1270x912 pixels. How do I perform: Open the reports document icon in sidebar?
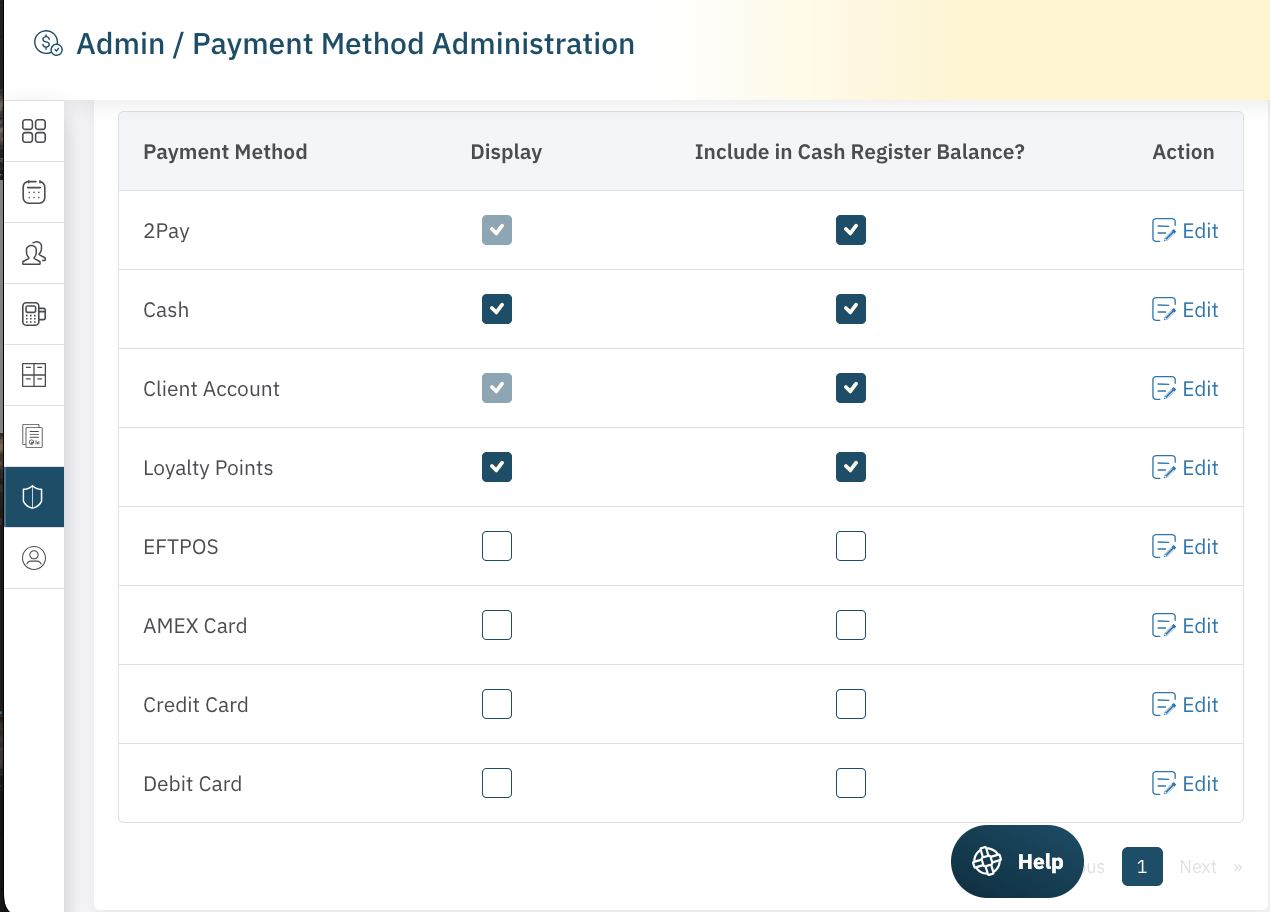point(34,436)
